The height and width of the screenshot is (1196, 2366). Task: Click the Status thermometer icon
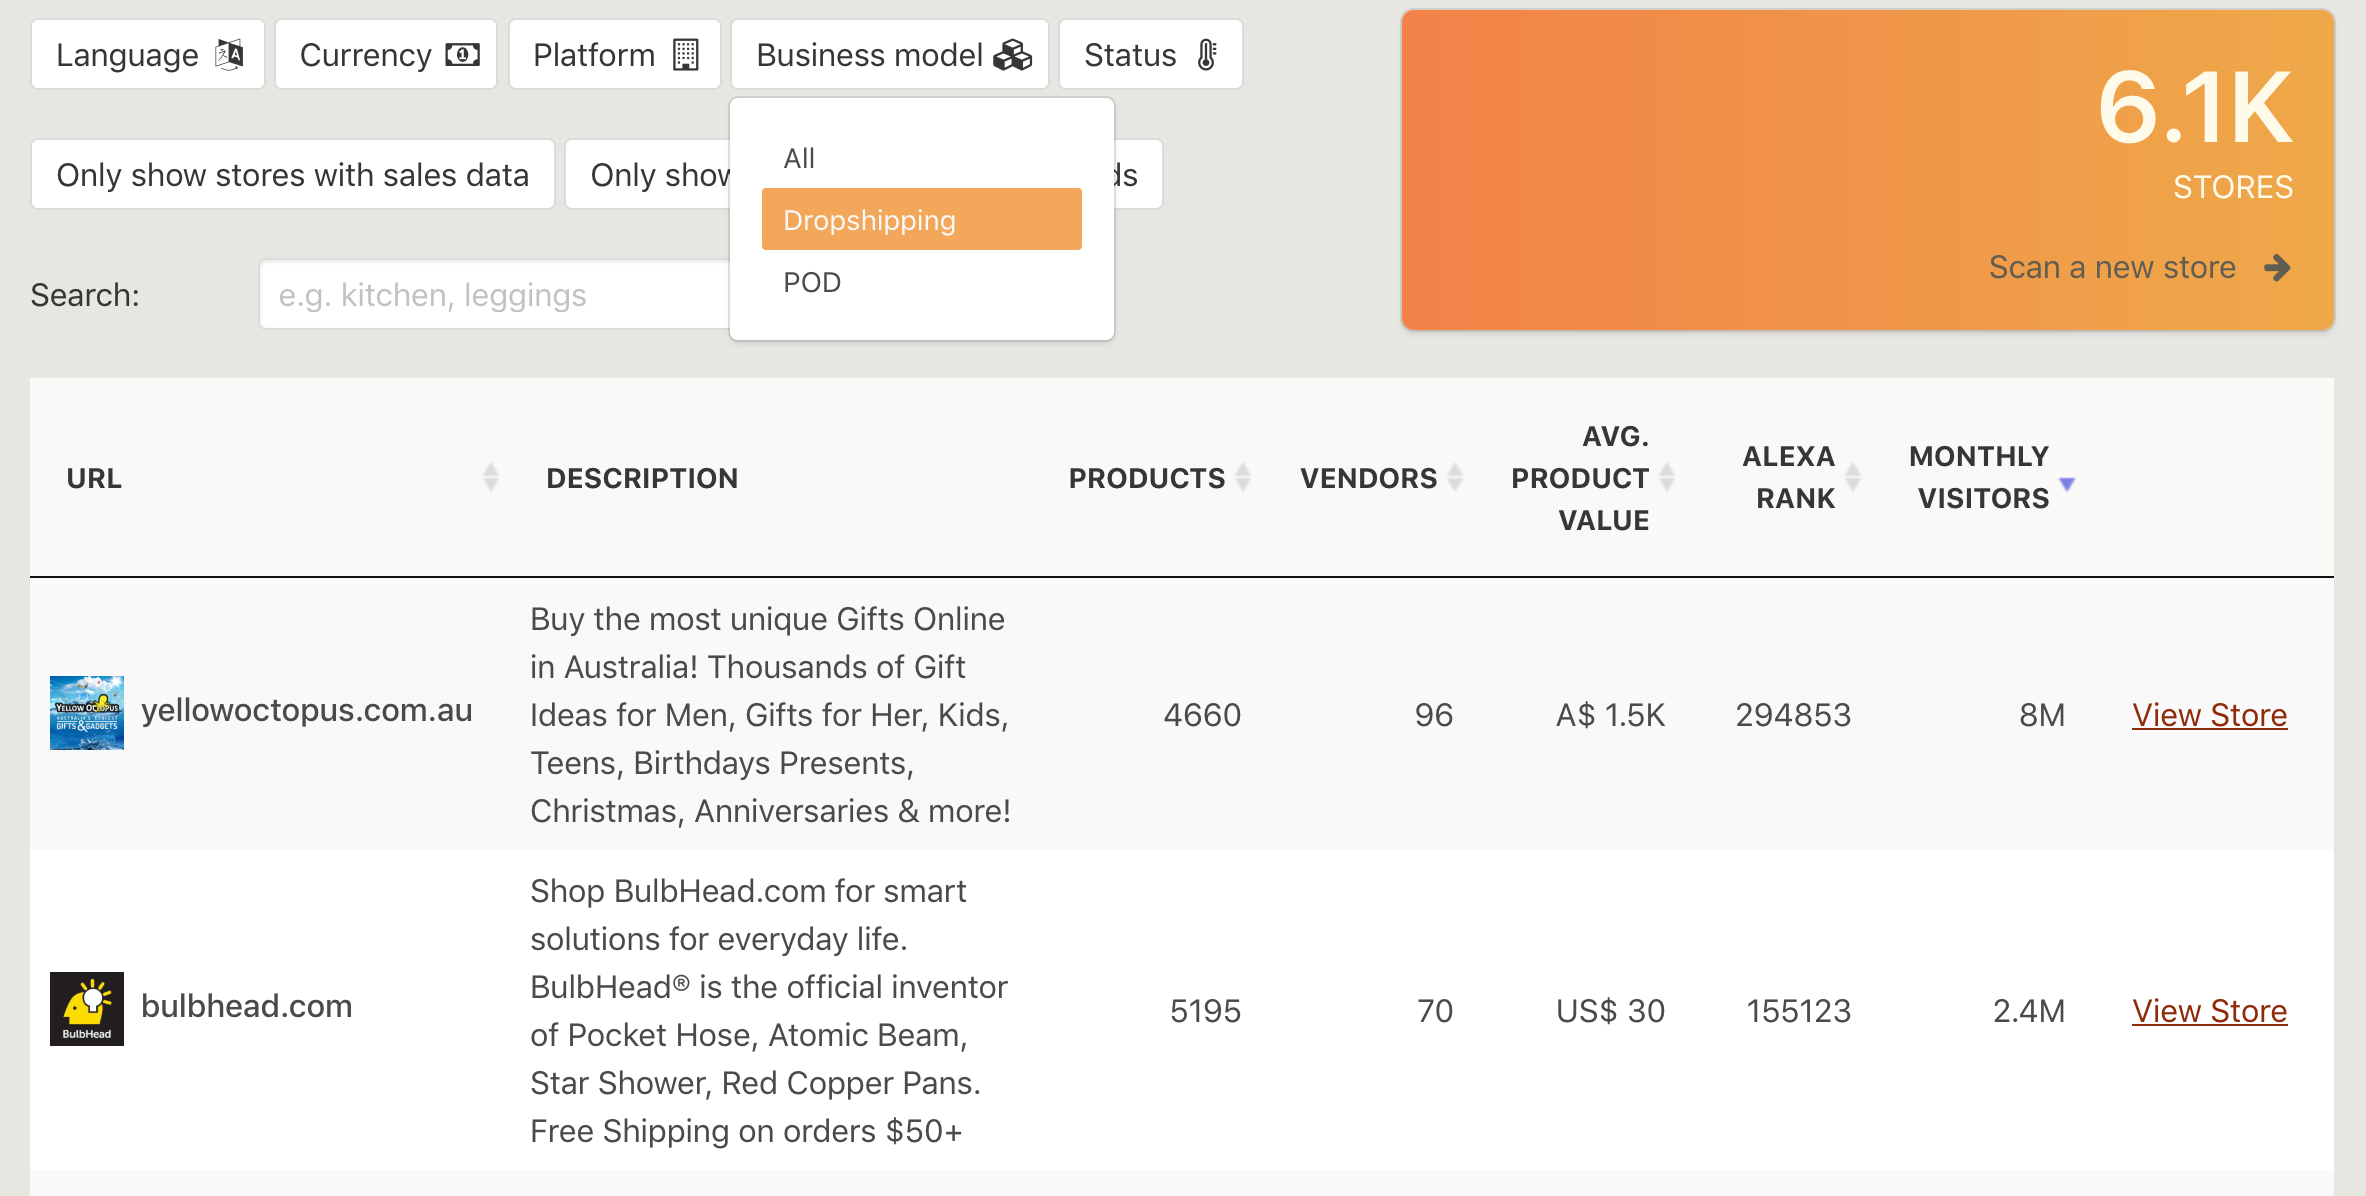(1207, 54)
